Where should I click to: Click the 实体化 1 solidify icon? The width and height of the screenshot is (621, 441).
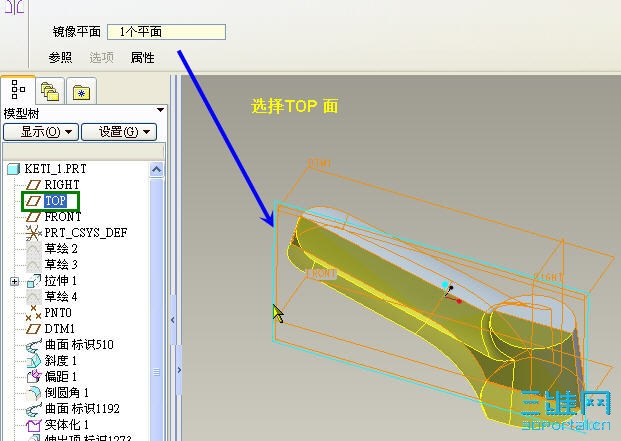(34, 425)
